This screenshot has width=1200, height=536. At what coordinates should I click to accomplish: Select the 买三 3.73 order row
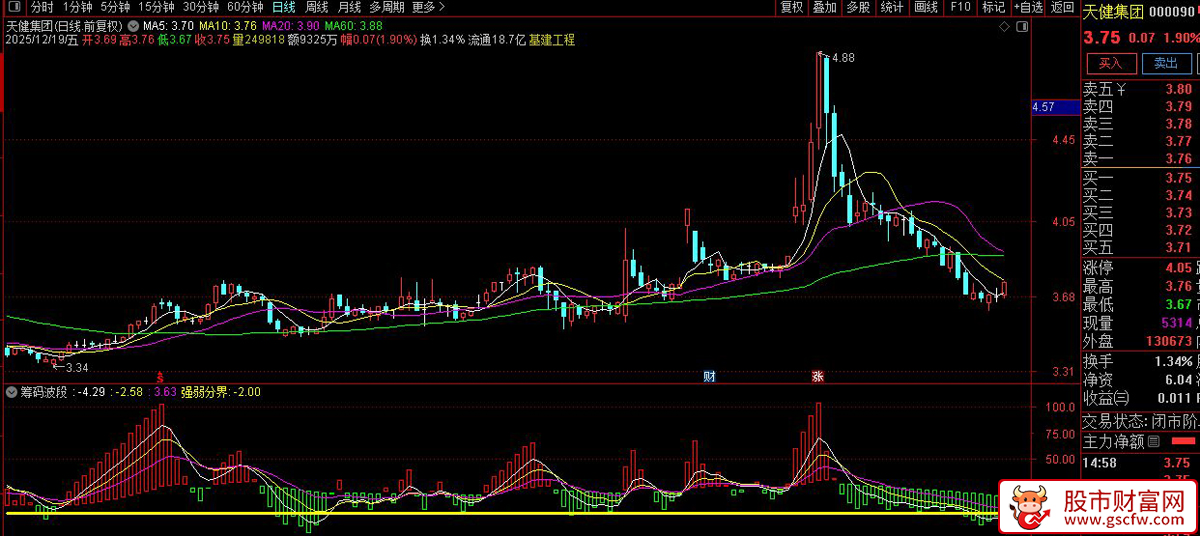coord(1139,213)
